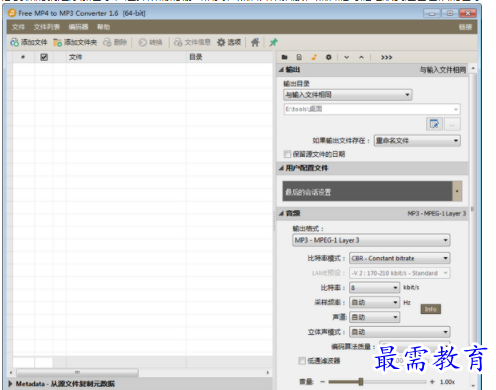Collapse the Output (输出) section
The height and width of the screenshot is (390, 496).
click(281, 70)
